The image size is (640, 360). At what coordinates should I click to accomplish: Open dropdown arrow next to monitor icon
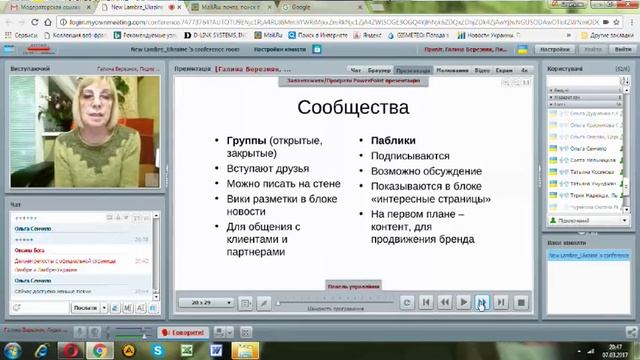pos(229,332)
